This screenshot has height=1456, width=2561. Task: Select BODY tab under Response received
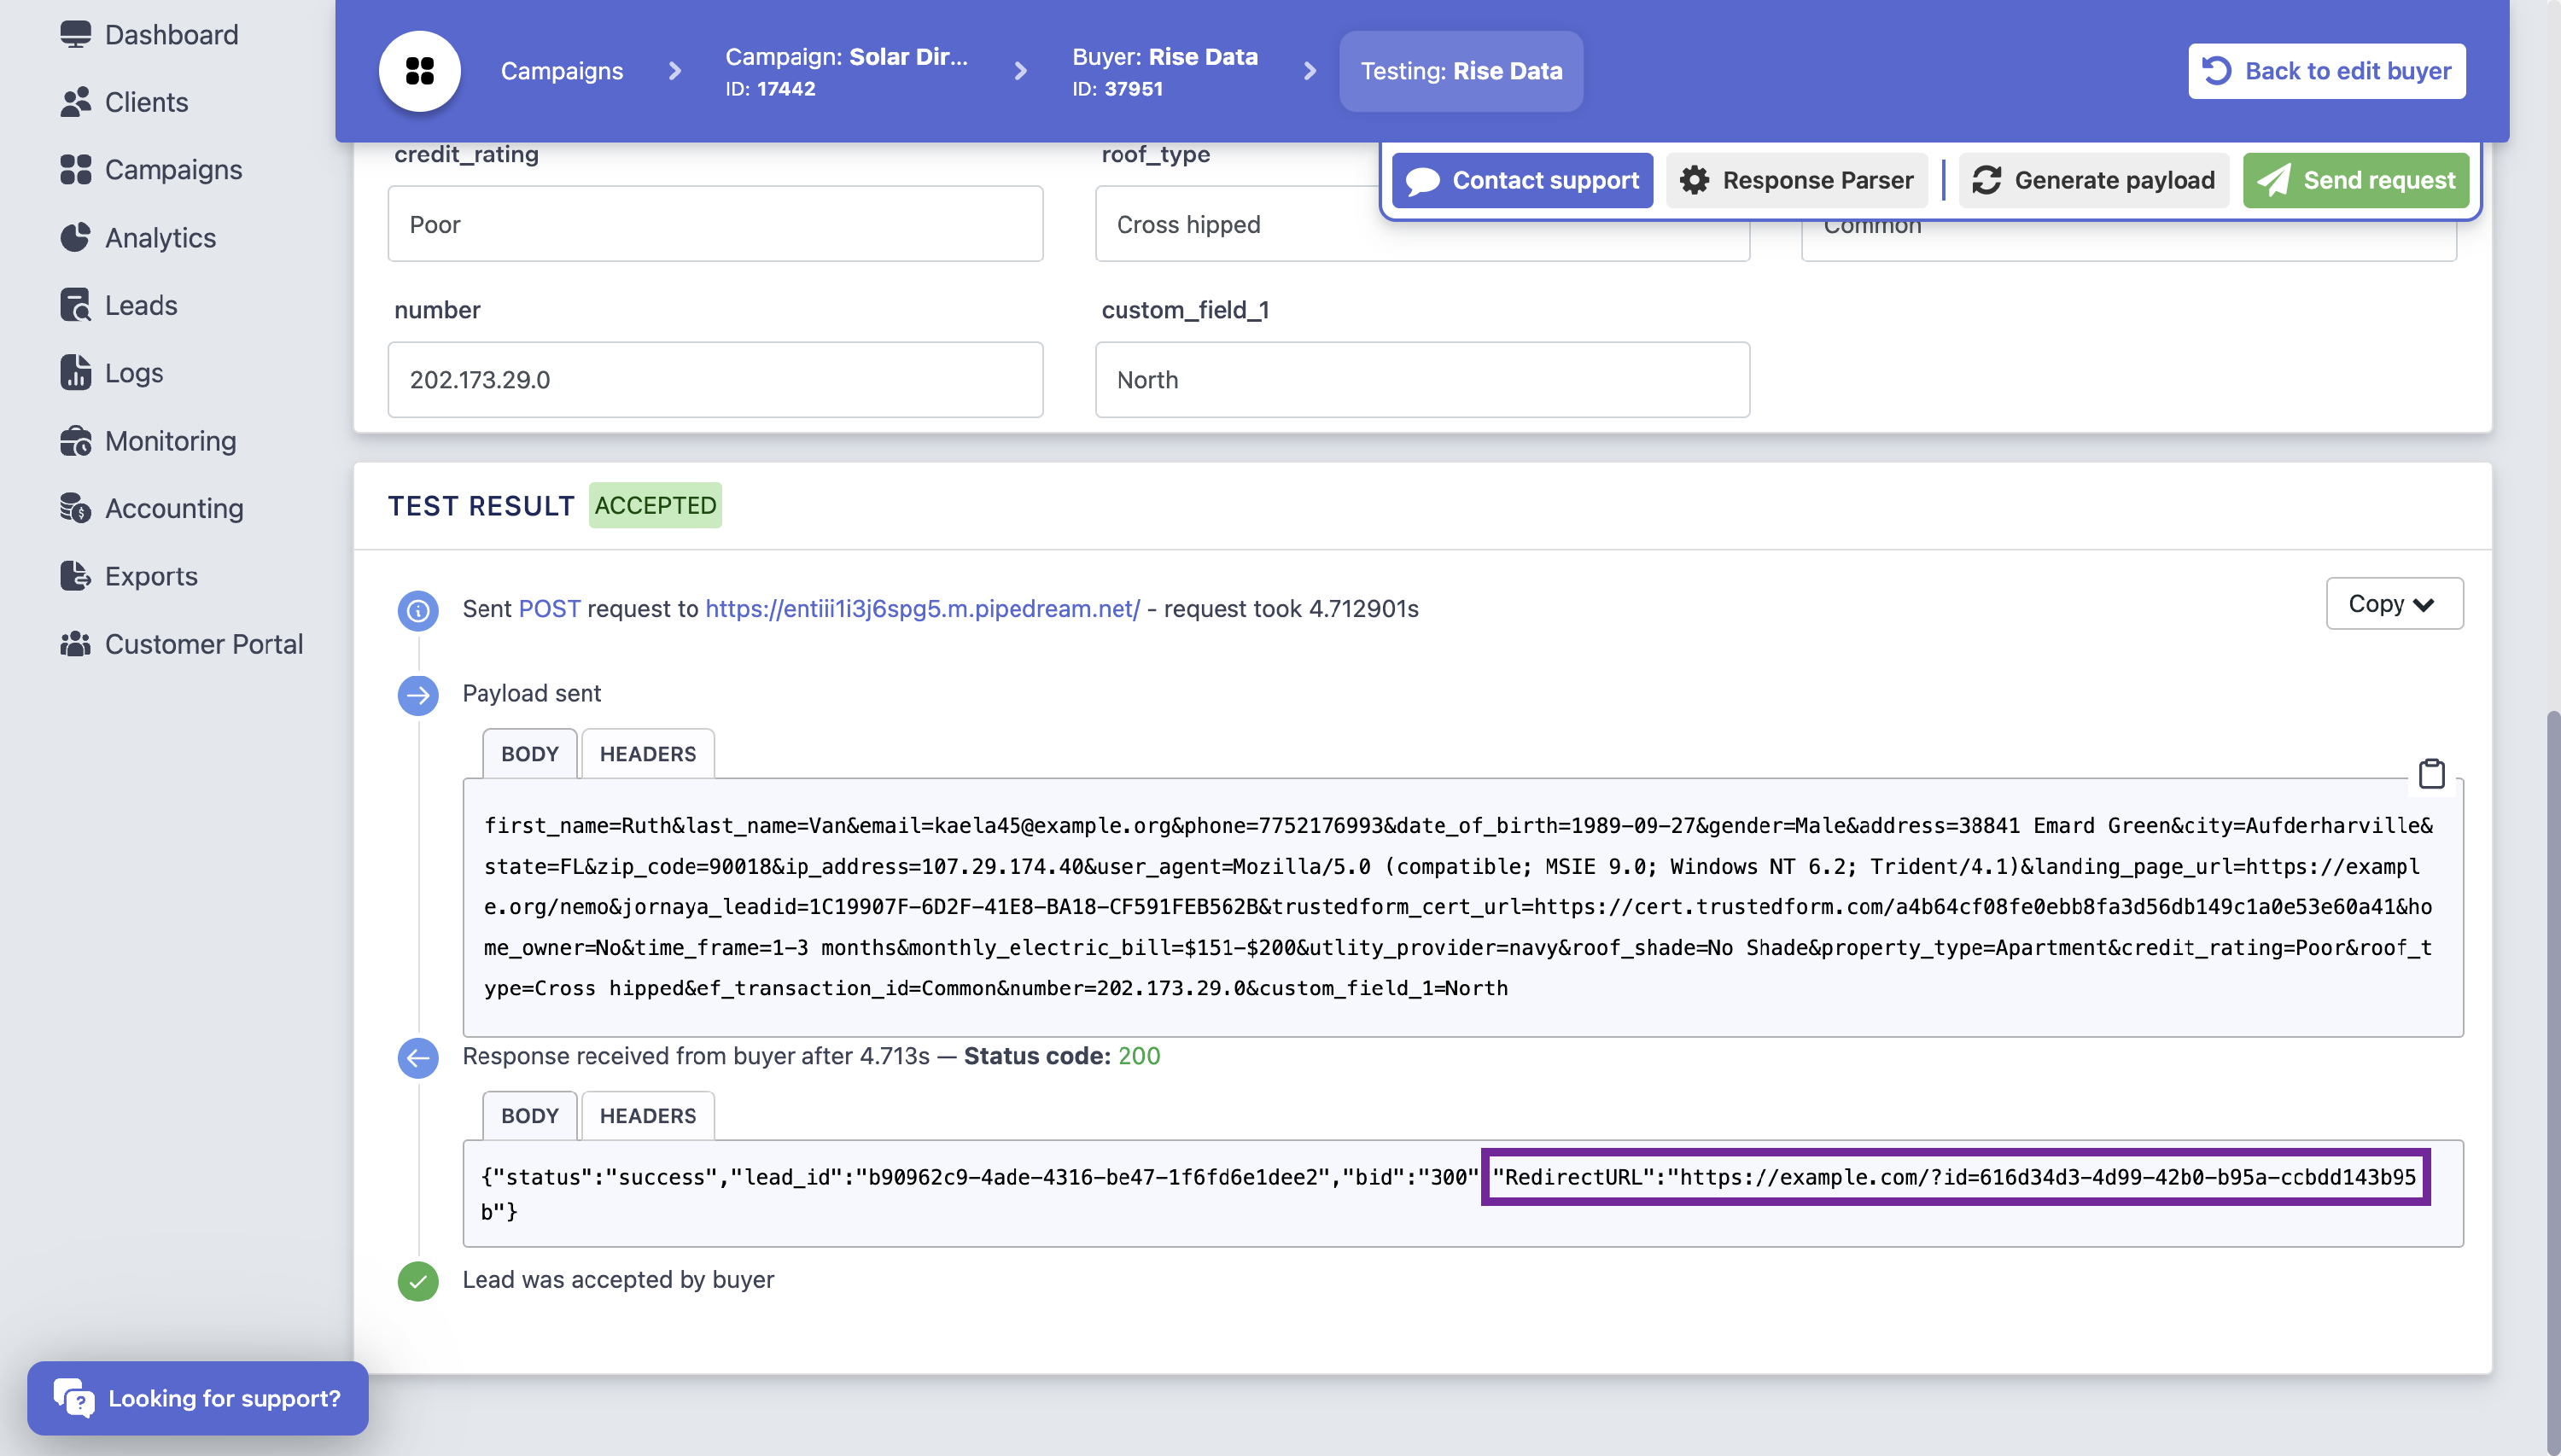pos(530,1116)
